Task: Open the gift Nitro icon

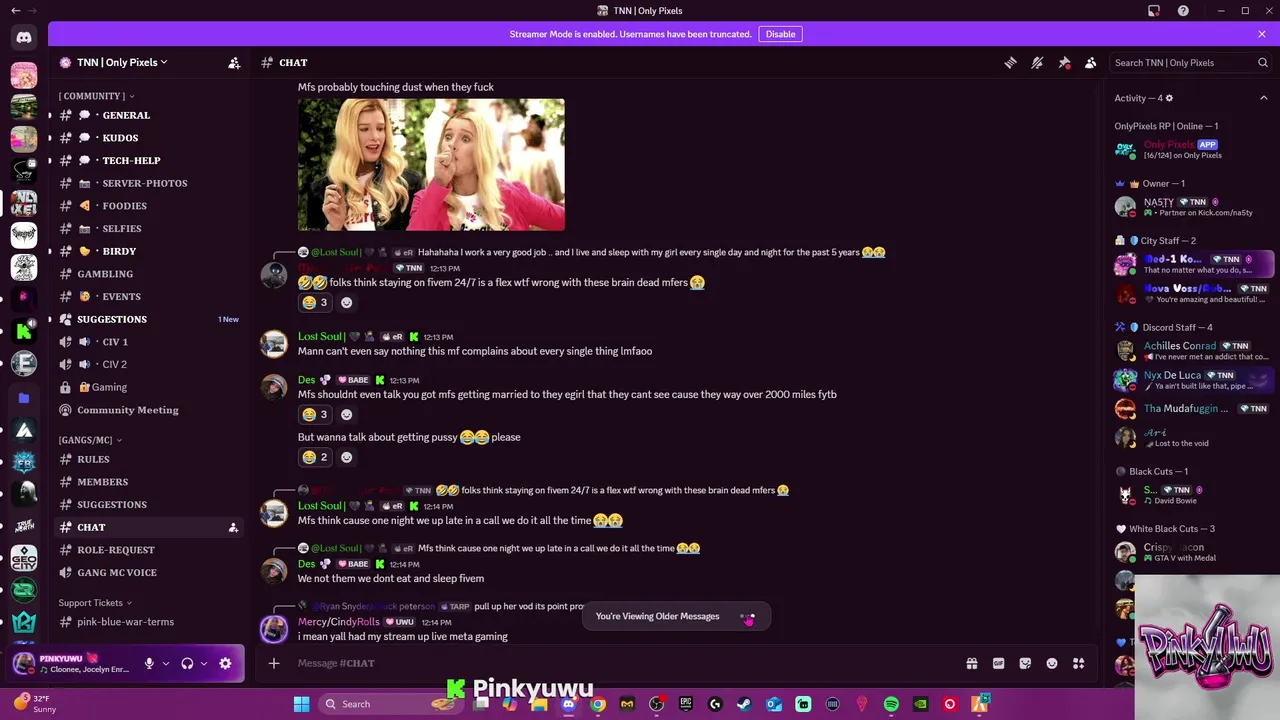Action: point(971,663)
